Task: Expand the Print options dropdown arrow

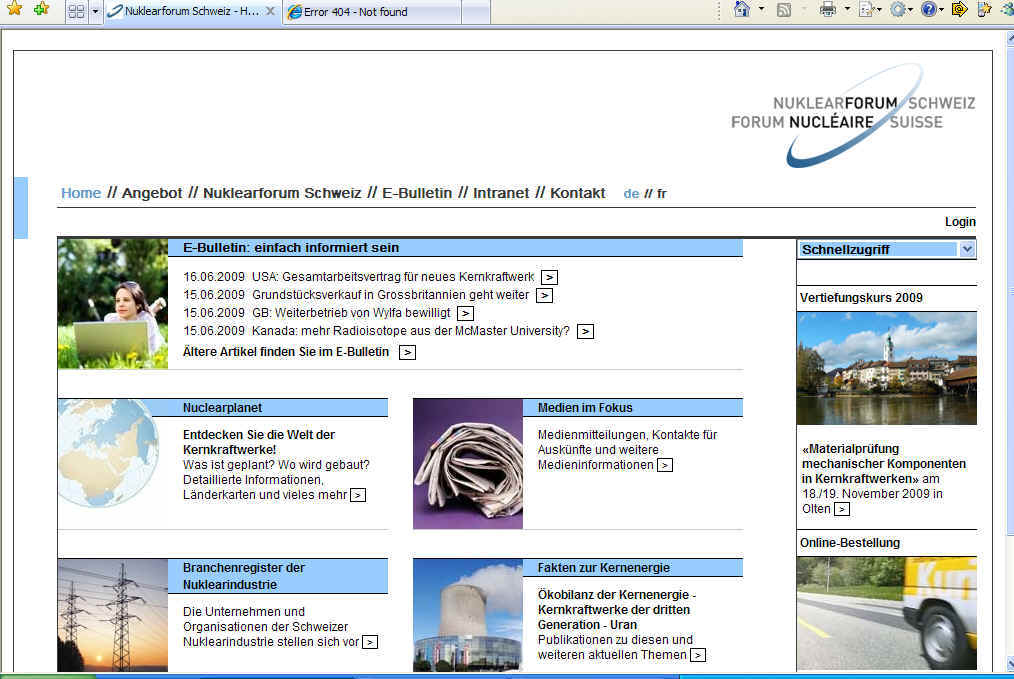Action: pyautogui.click(x=847, y=10)
